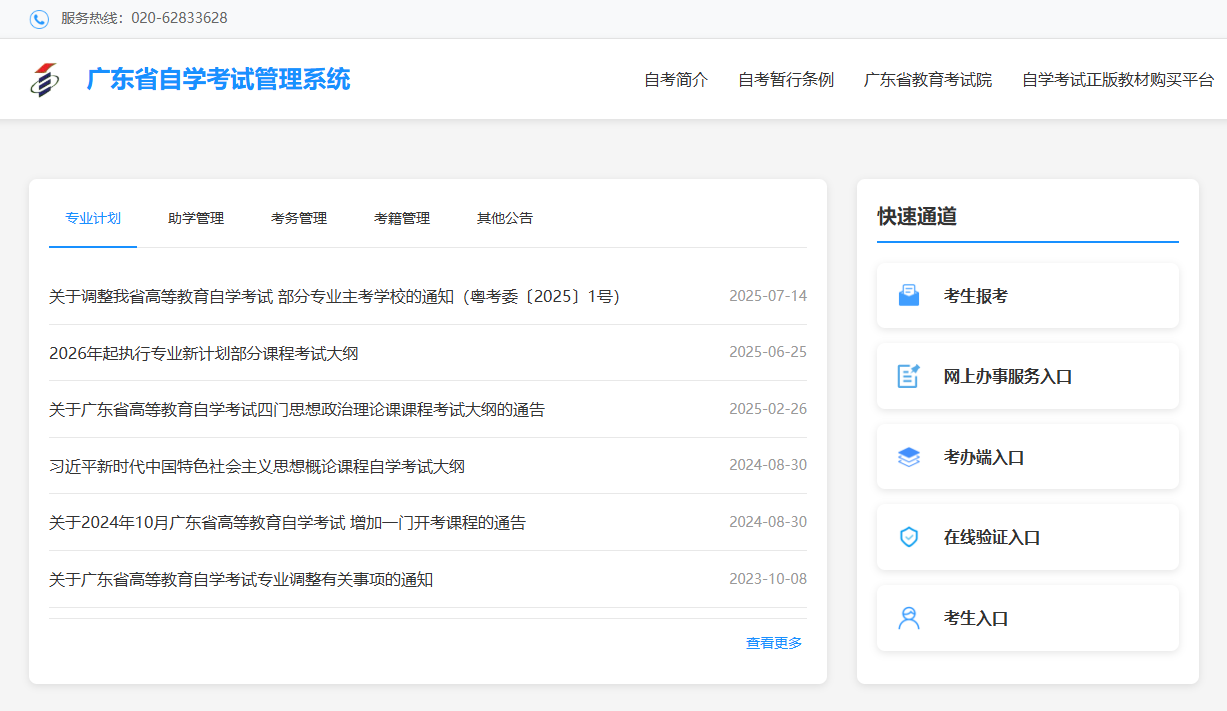
Task: Click the 在线验证入口 shield icon
Action: 908,537
